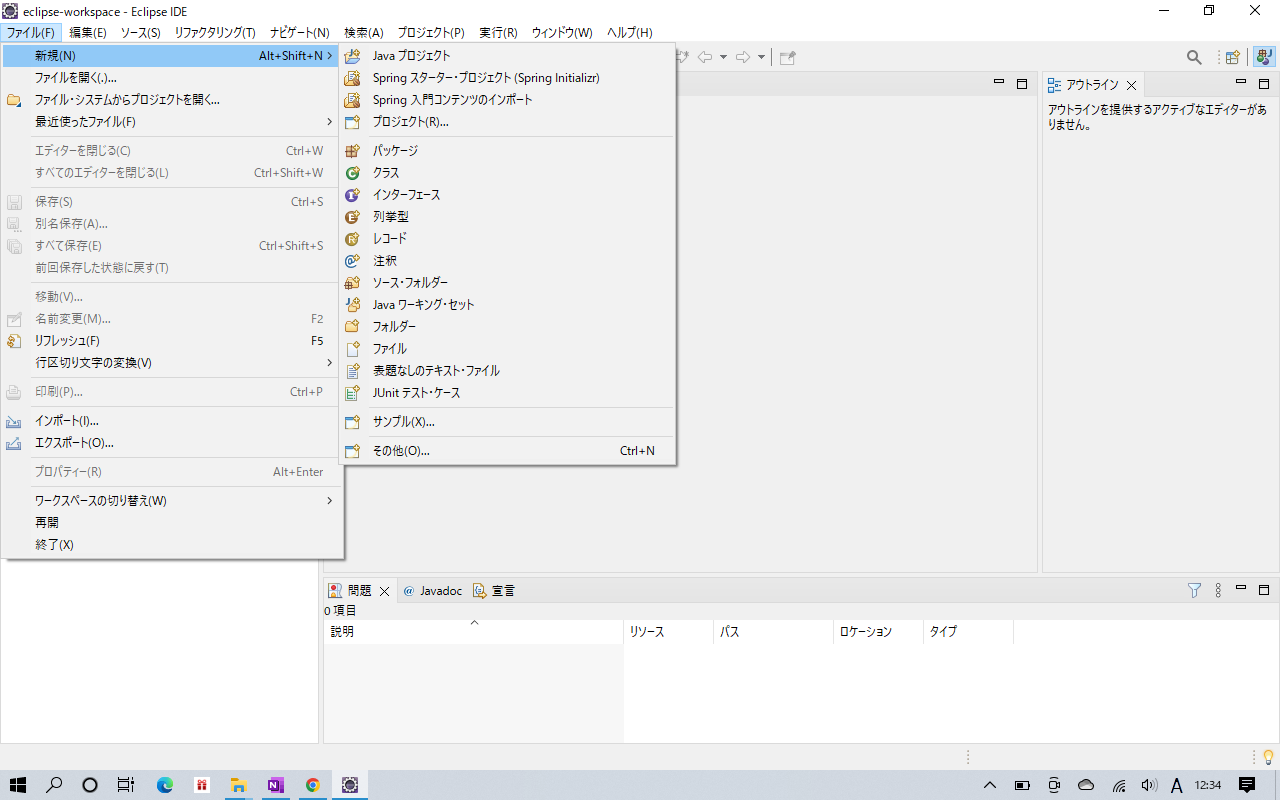Select the Package icon in New submenu
Screen dimensions: 1280x800
[352, 151]
